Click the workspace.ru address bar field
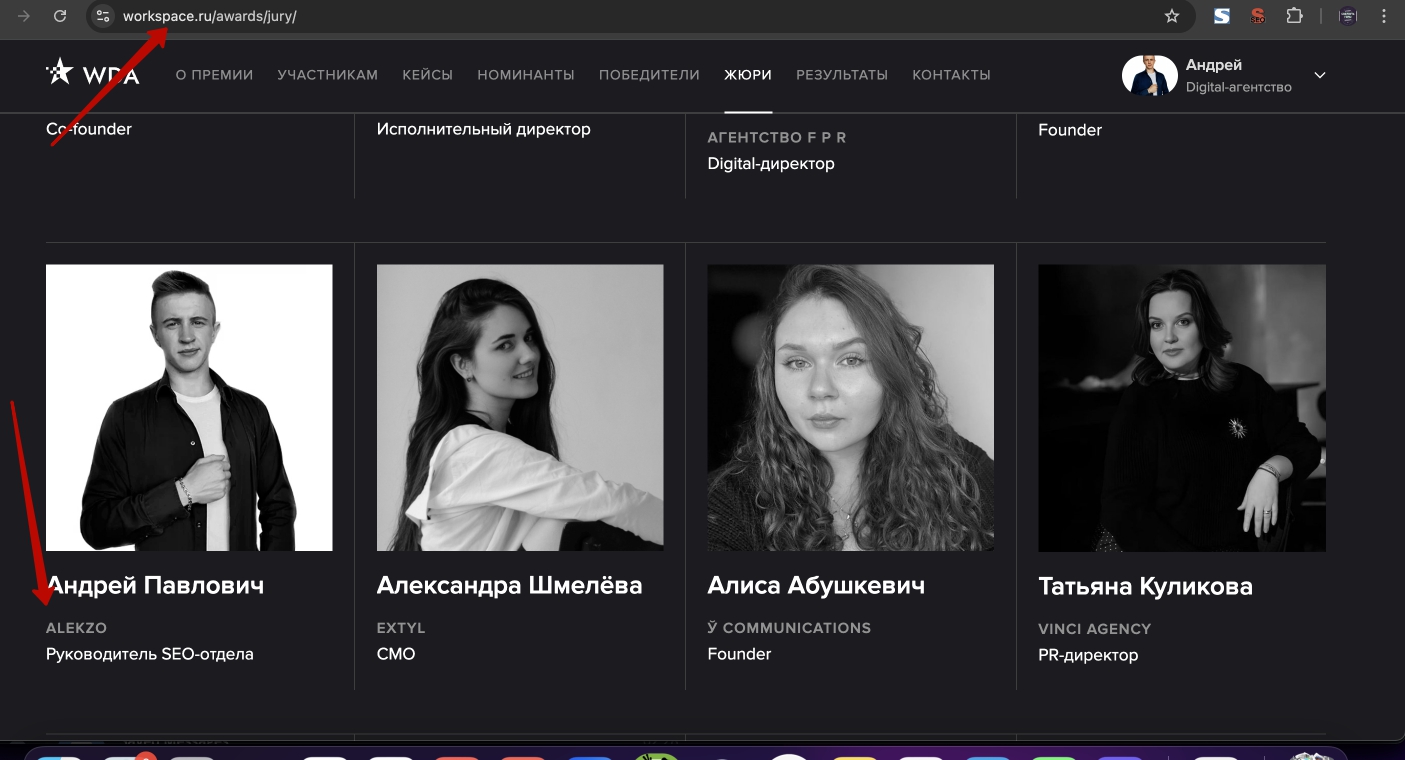 (x=640, y=16)
